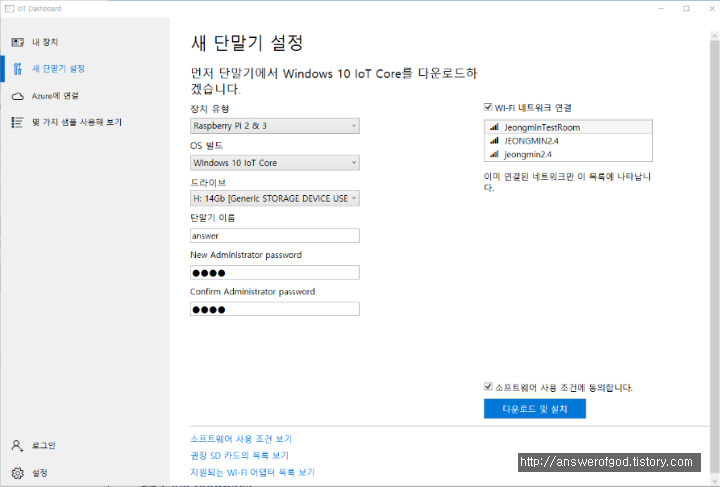
Task: Click the vertical scrollbar up arrow
Action: click(714, 35)
